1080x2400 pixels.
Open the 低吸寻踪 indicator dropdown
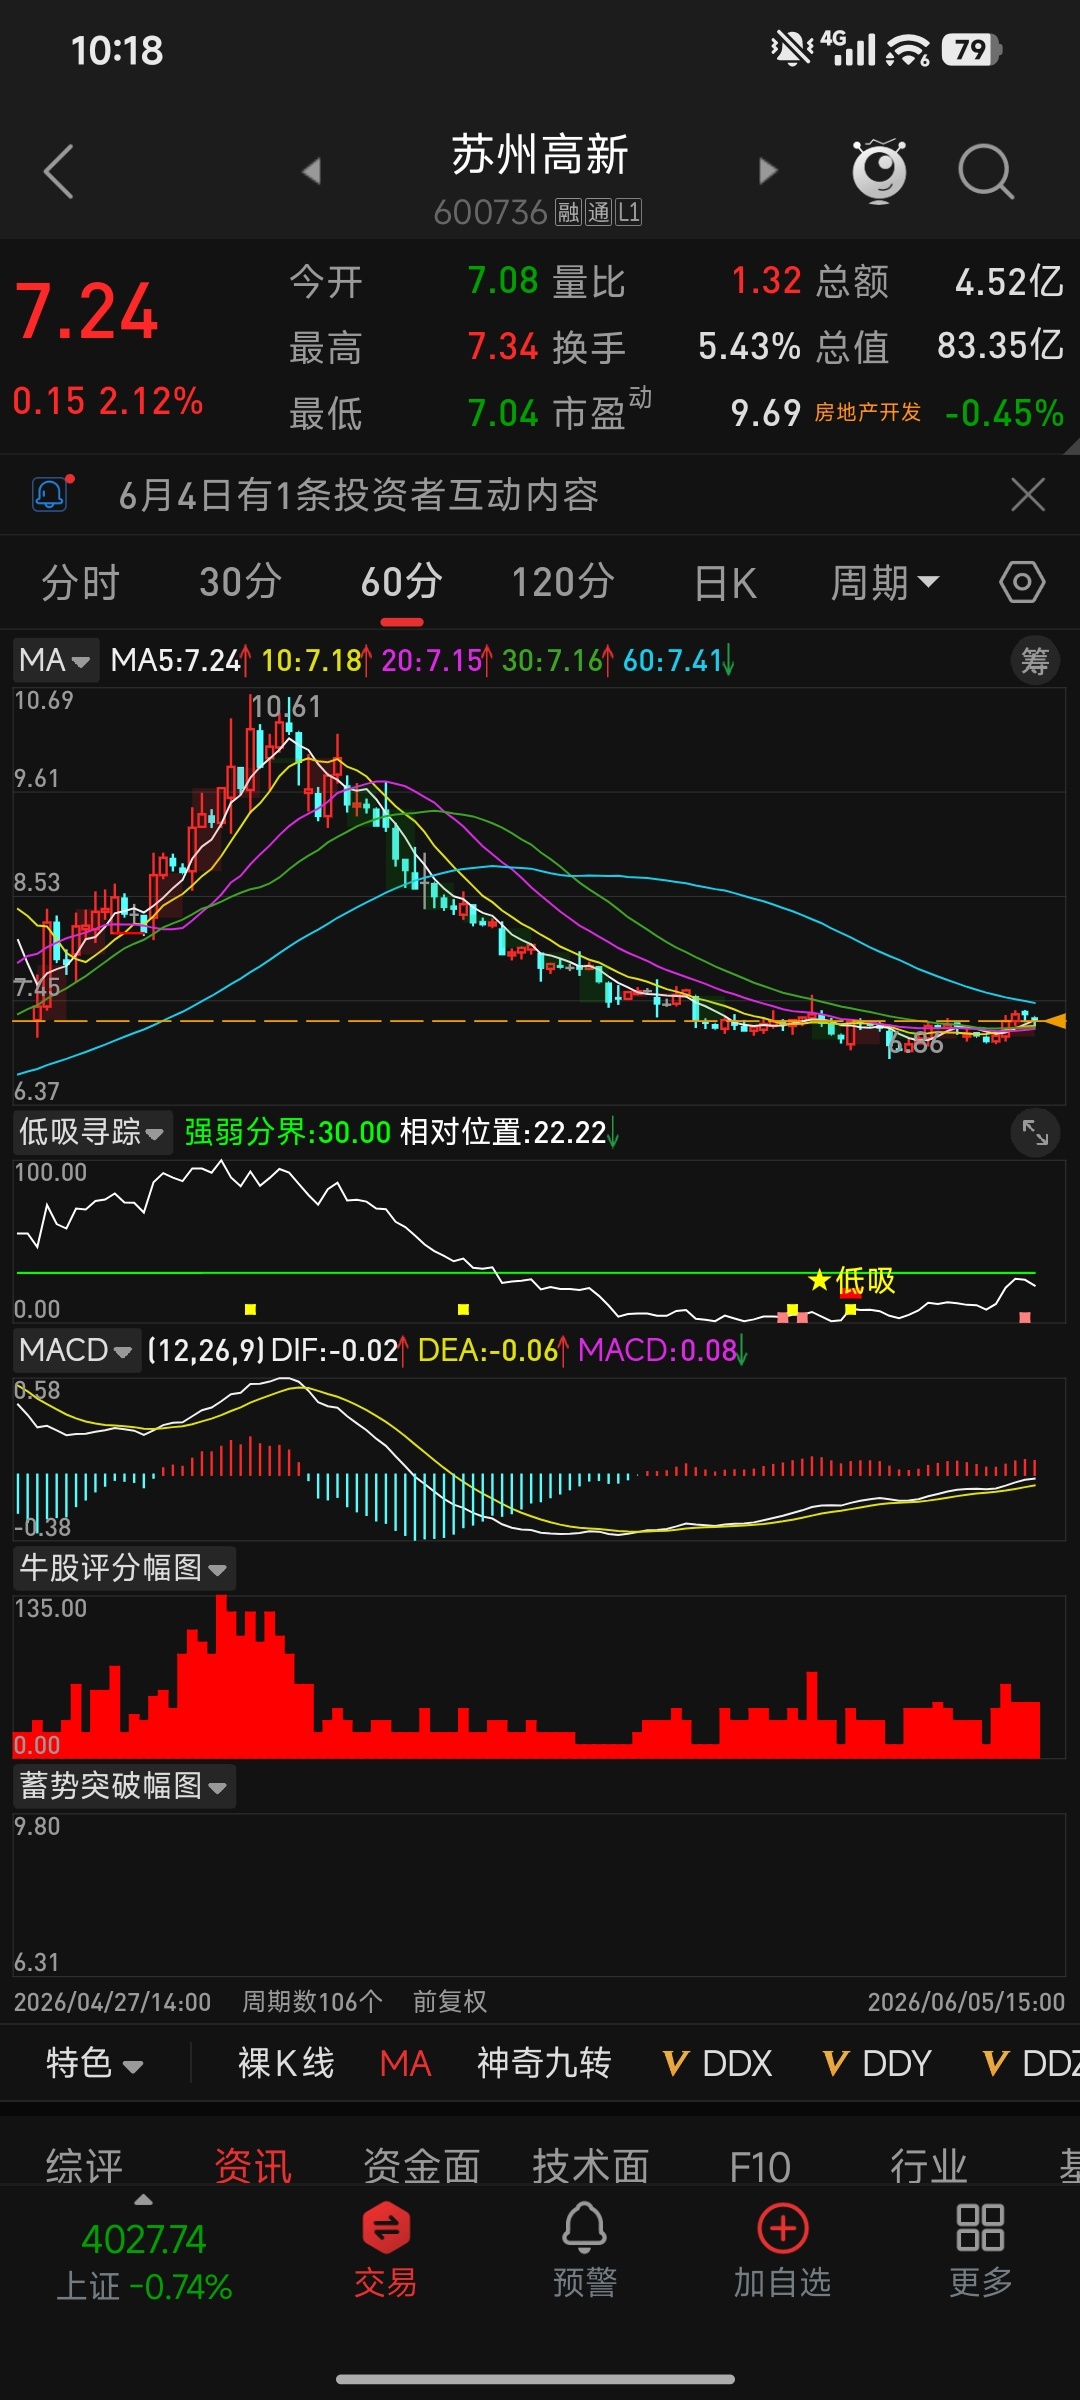(91, 1132)
